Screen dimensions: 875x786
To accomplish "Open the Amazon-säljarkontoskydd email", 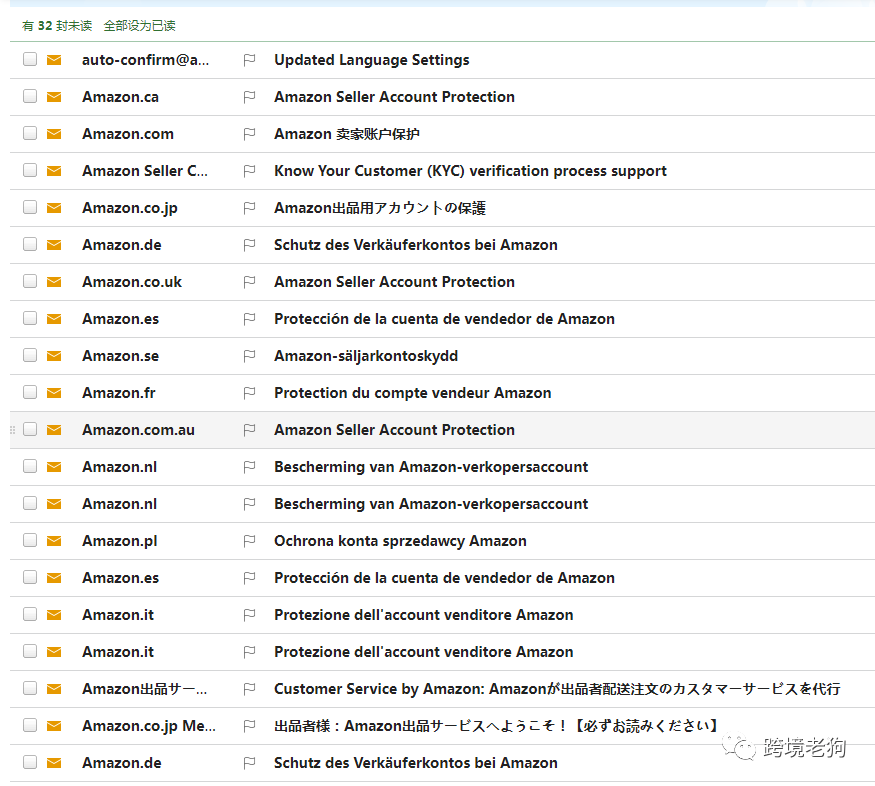I will click(366, 356).
